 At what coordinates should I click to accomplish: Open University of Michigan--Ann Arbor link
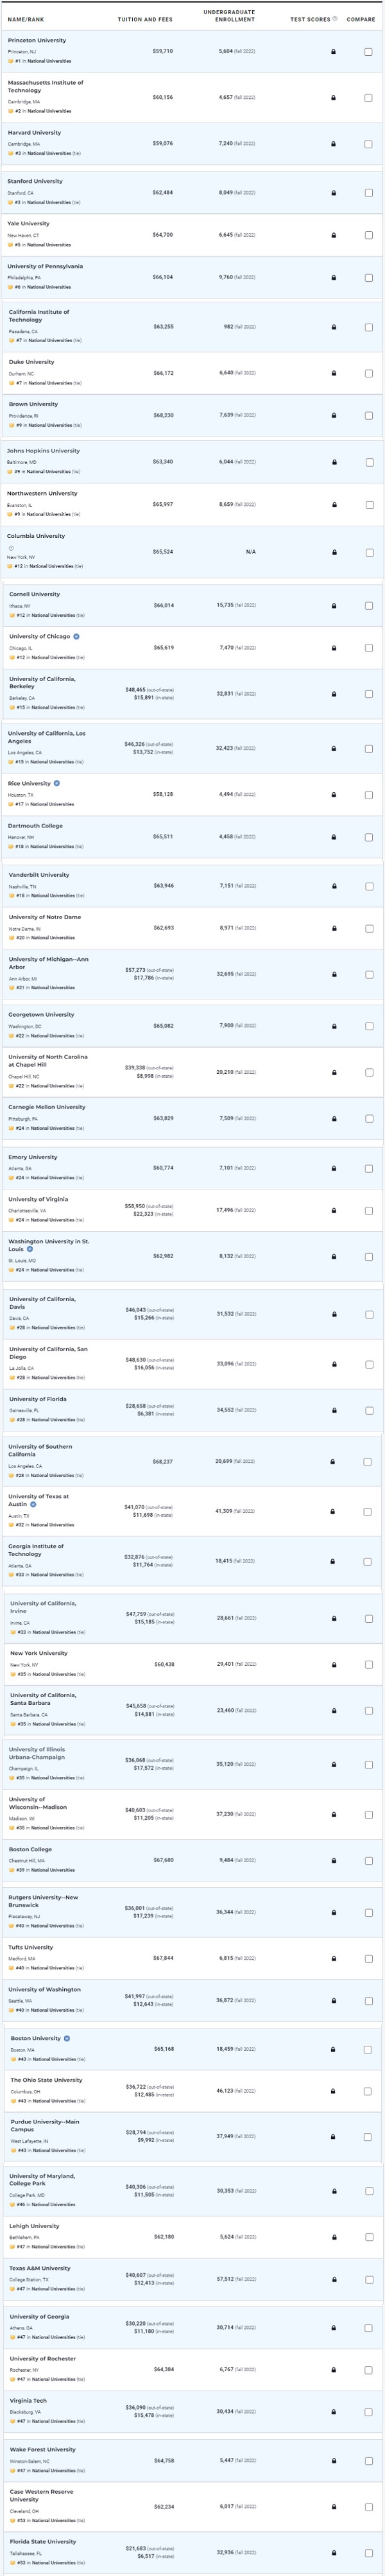[x=49, y=963]
